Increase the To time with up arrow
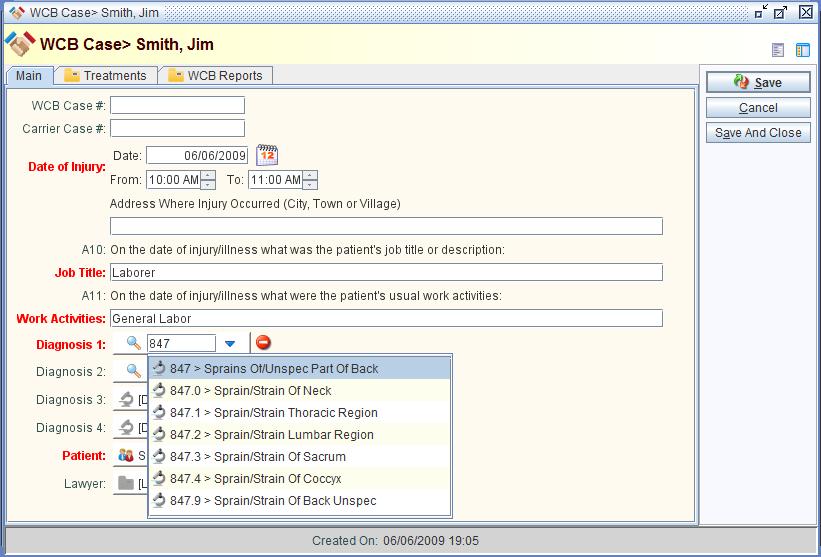 point(310,175)
